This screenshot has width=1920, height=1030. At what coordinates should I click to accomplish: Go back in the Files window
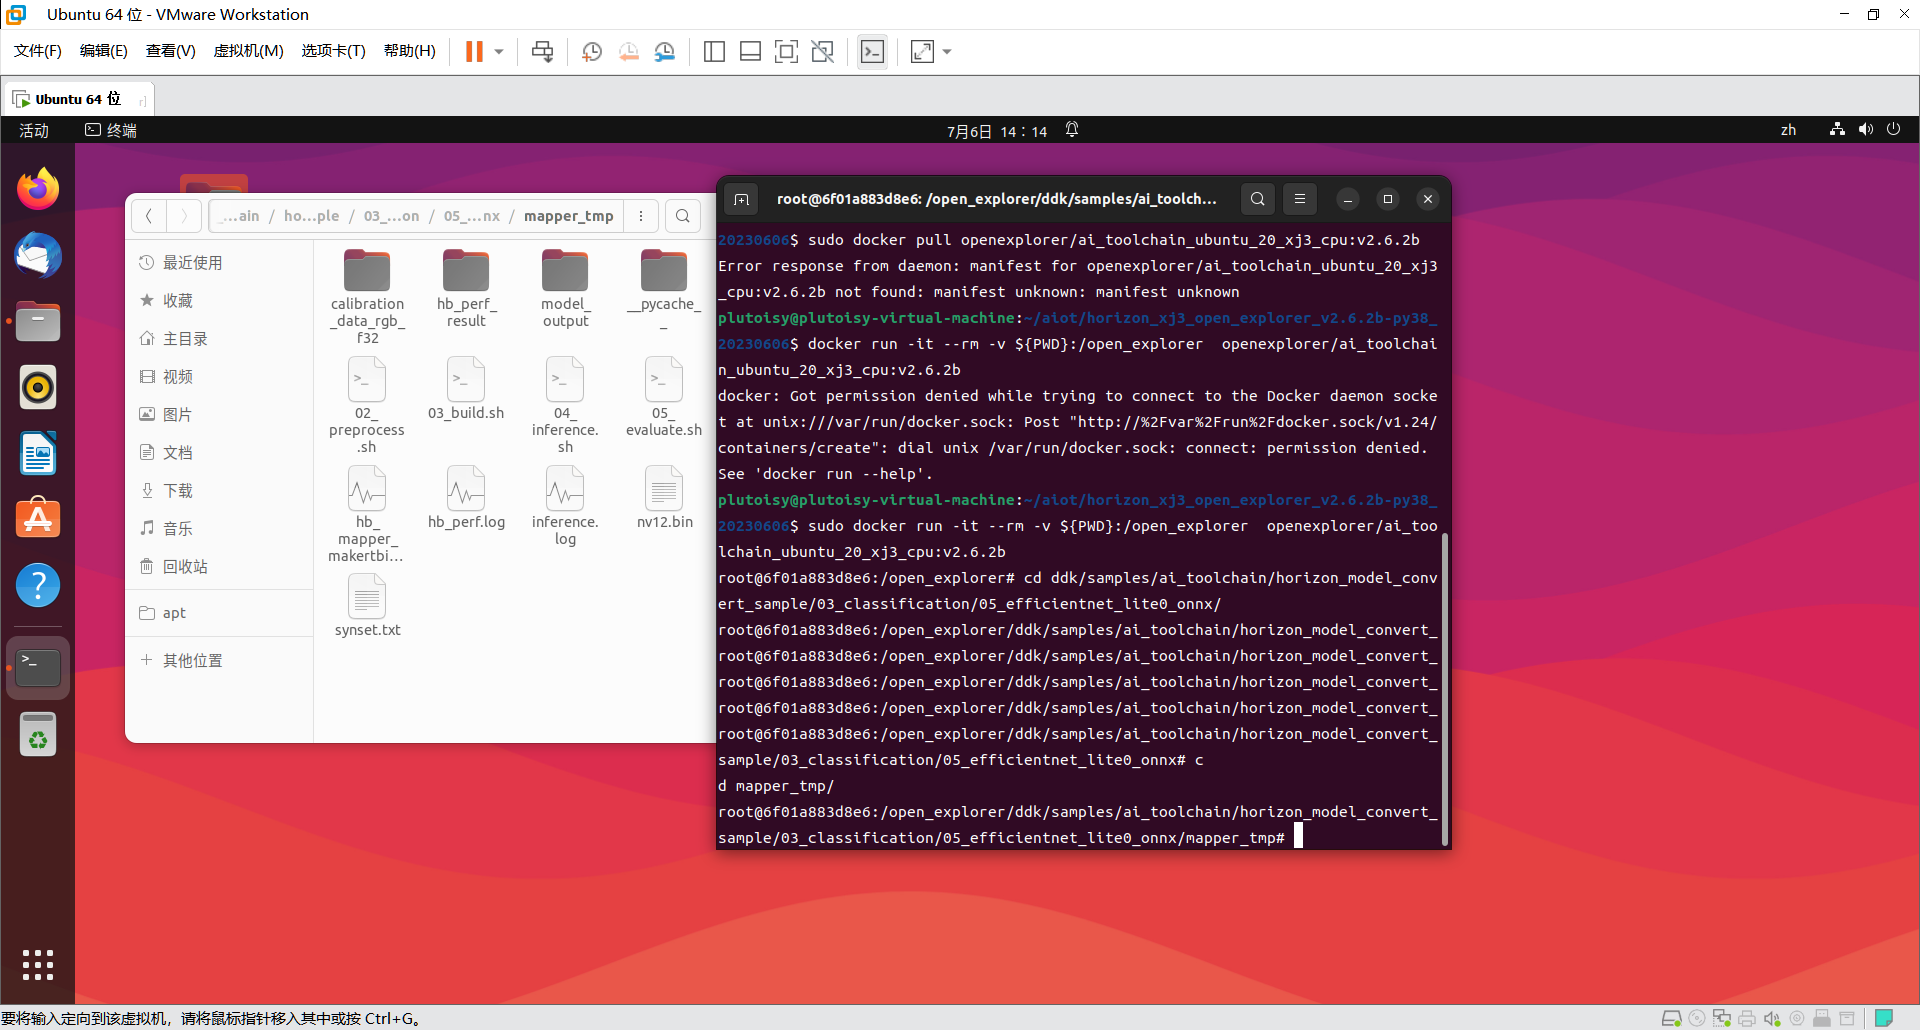pyautogui.click(x=148, y=216)
